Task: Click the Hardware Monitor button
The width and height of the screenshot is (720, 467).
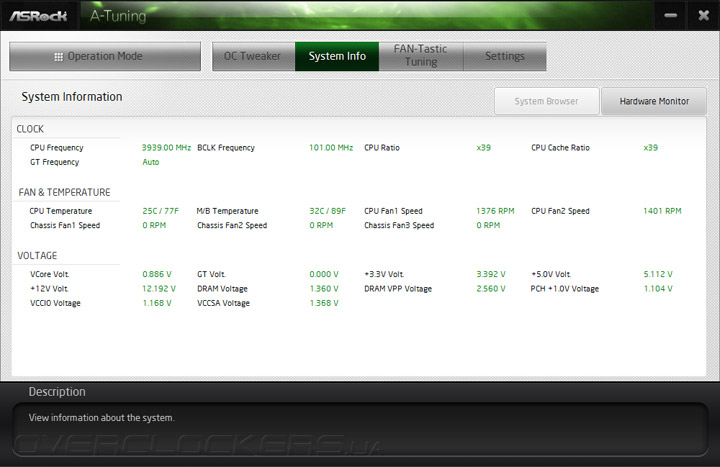Action: [x=654, y=101]
